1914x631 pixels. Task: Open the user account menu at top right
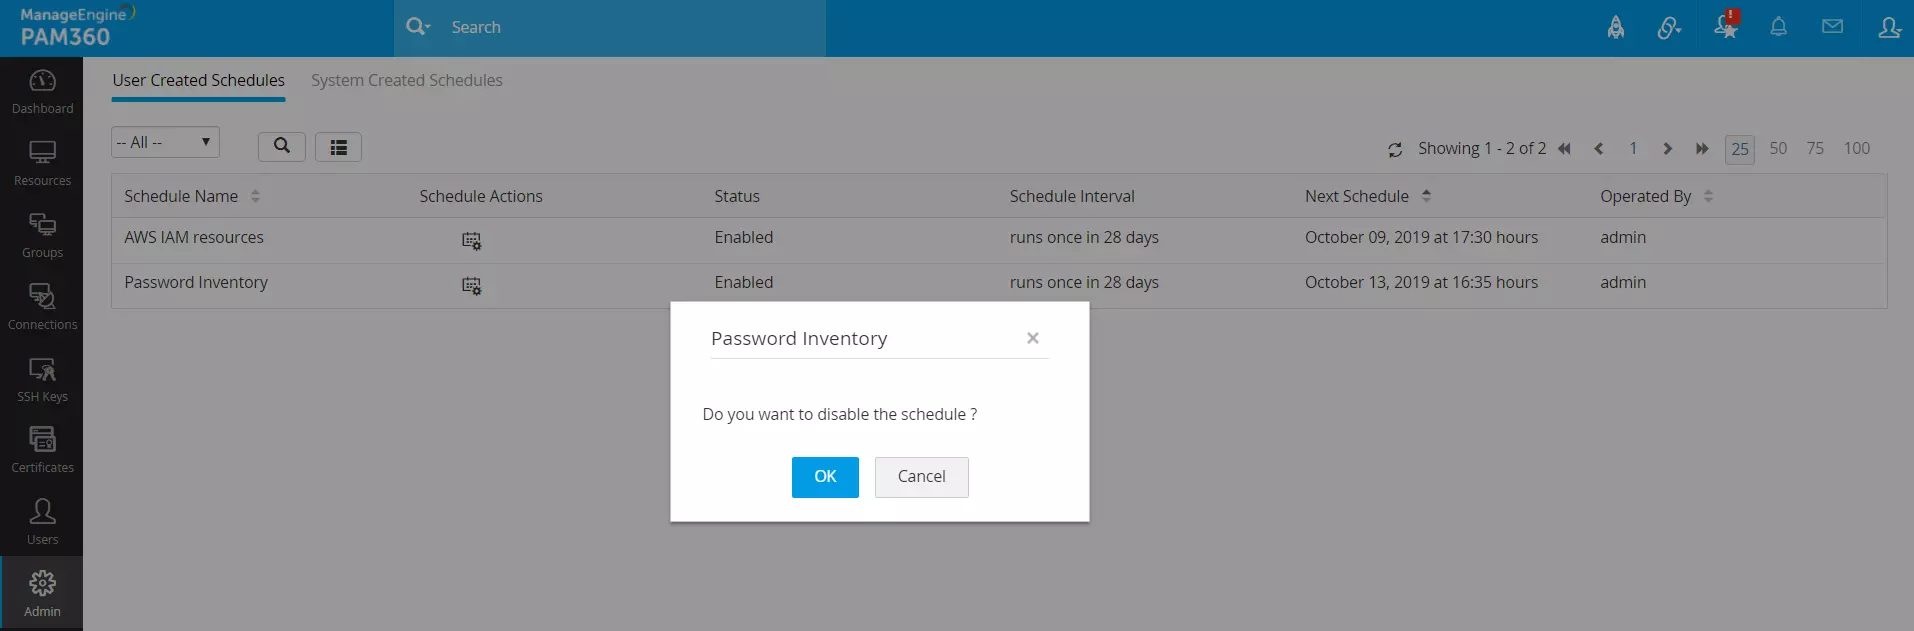point(1889,28)
